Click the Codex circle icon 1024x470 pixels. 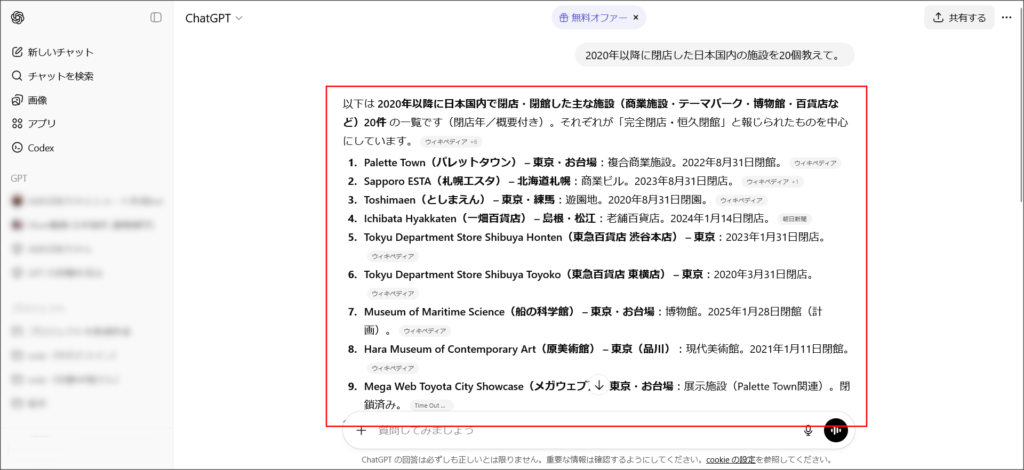click(x=18, y=148)
